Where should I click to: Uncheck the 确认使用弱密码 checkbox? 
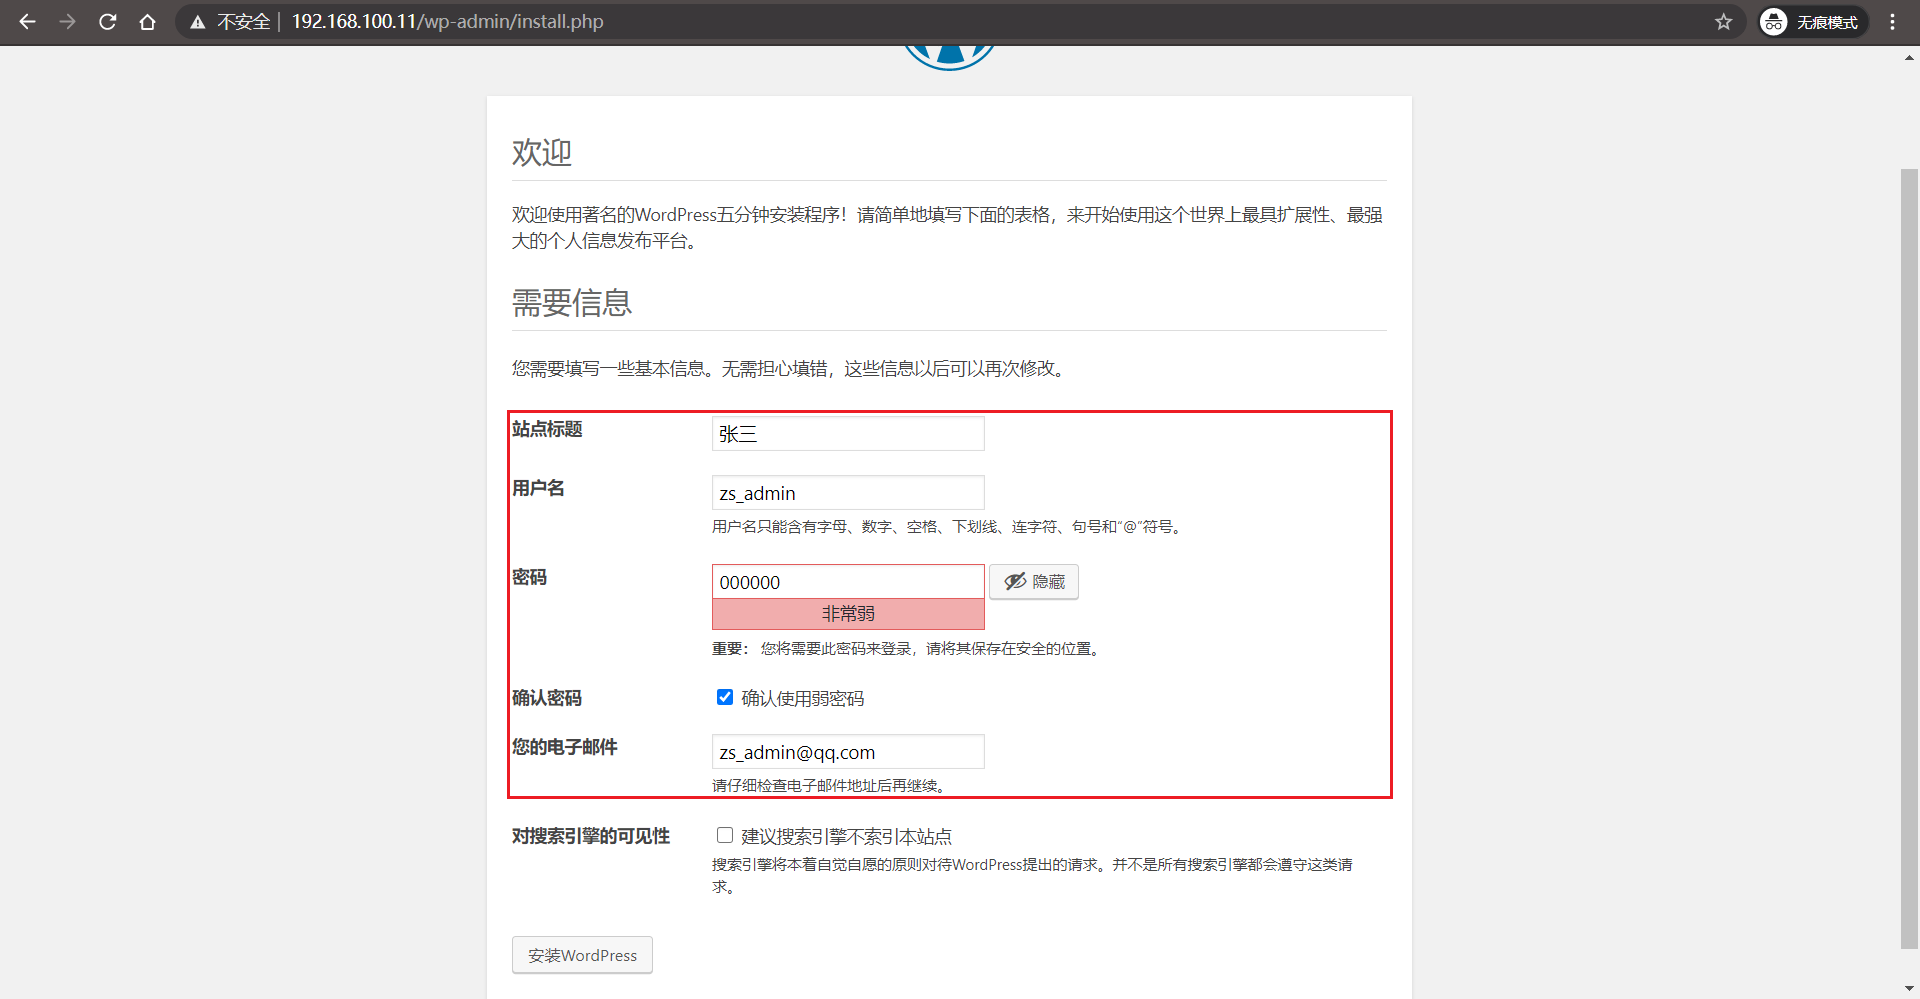tap(725, 697)
